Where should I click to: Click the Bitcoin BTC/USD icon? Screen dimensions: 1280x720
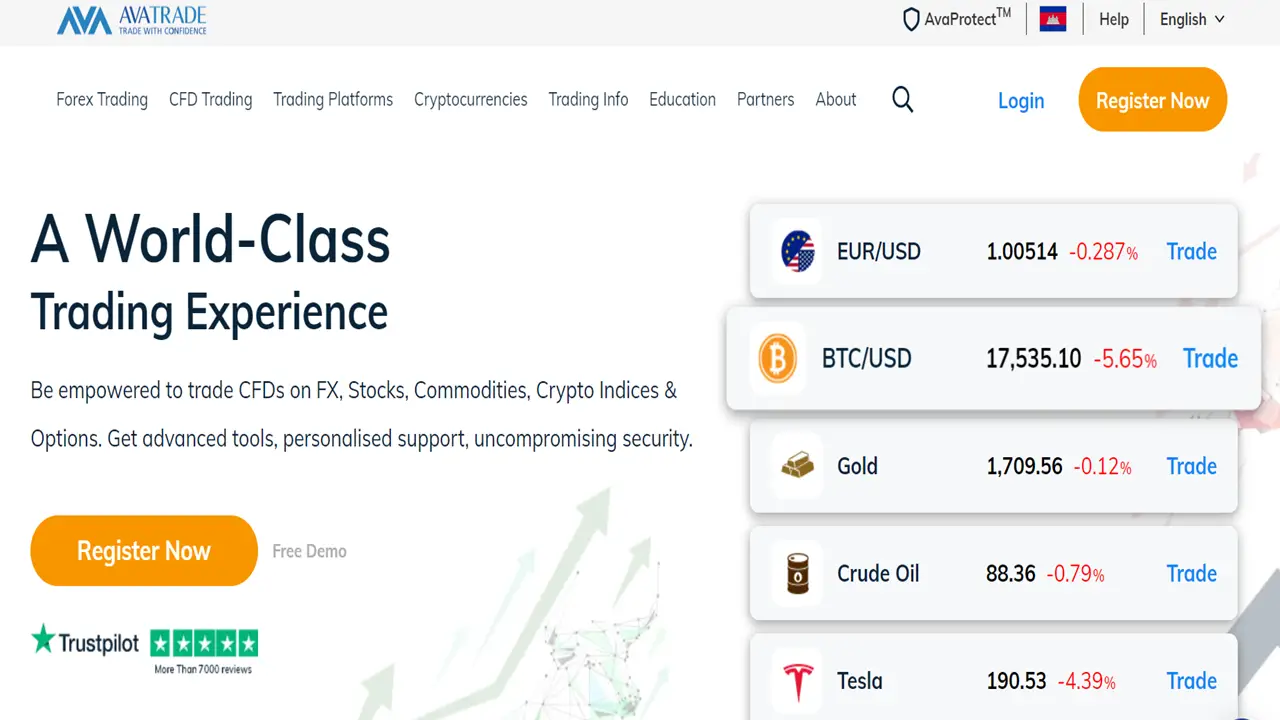777,358
